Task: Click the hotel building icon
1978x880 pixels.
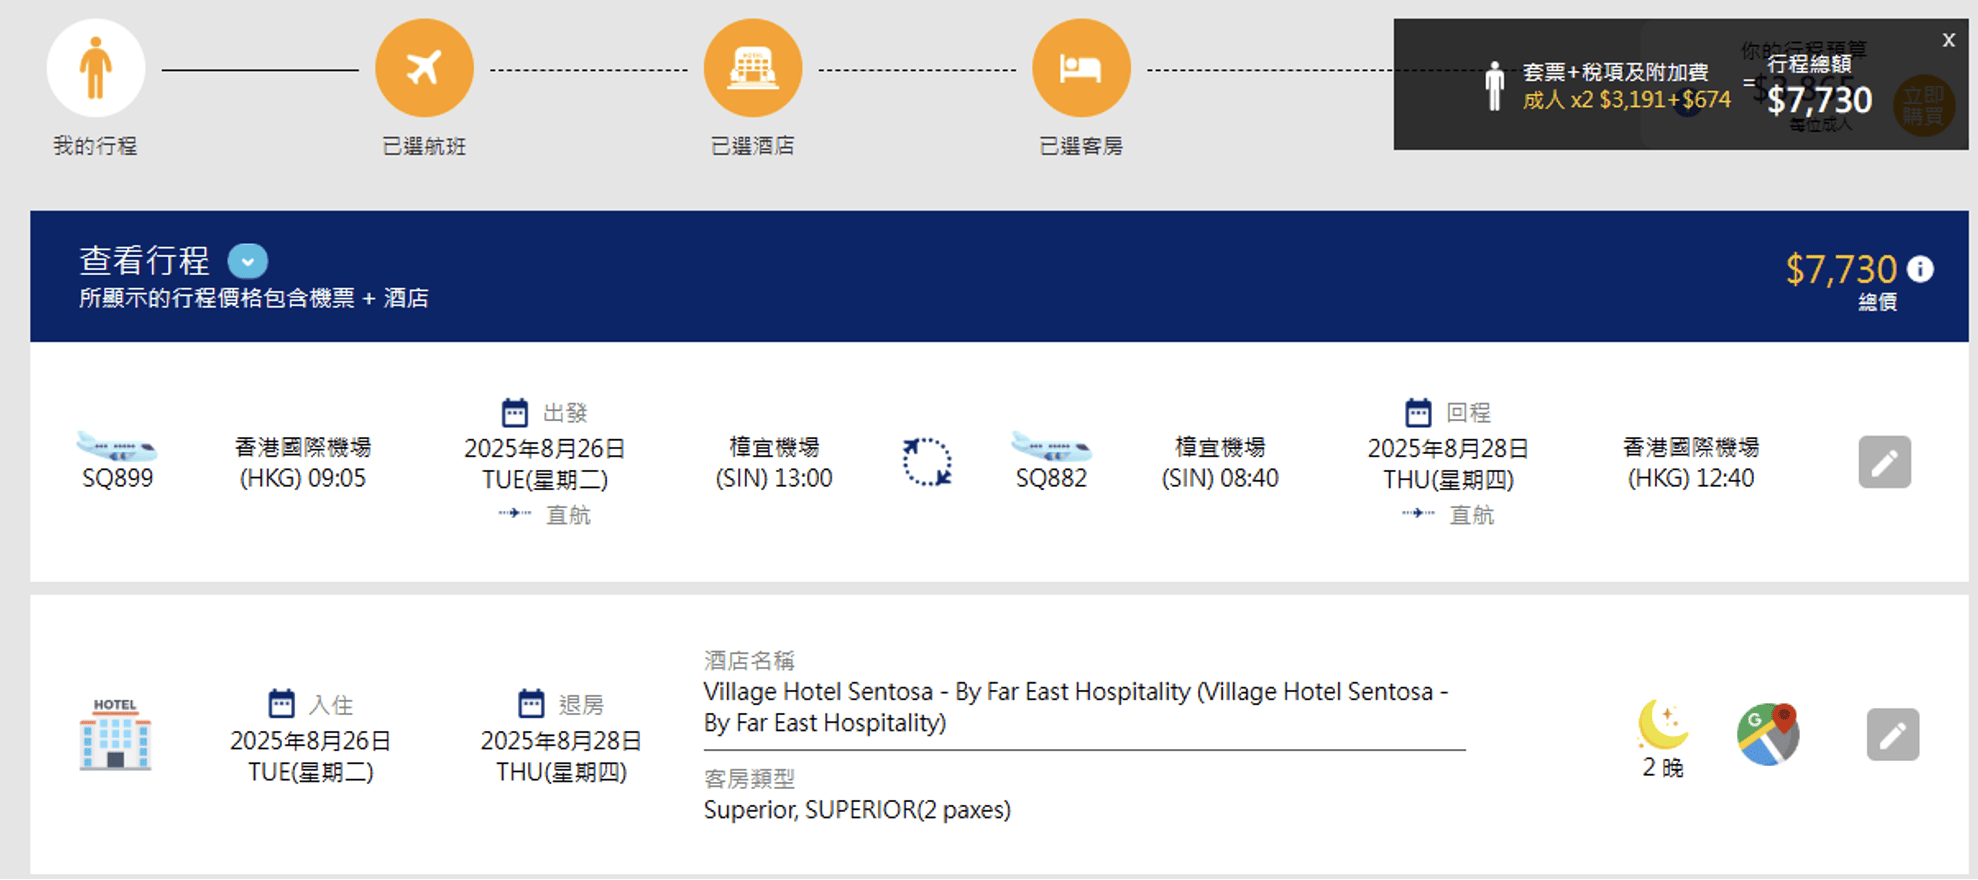Action: [x=115, y=735]
